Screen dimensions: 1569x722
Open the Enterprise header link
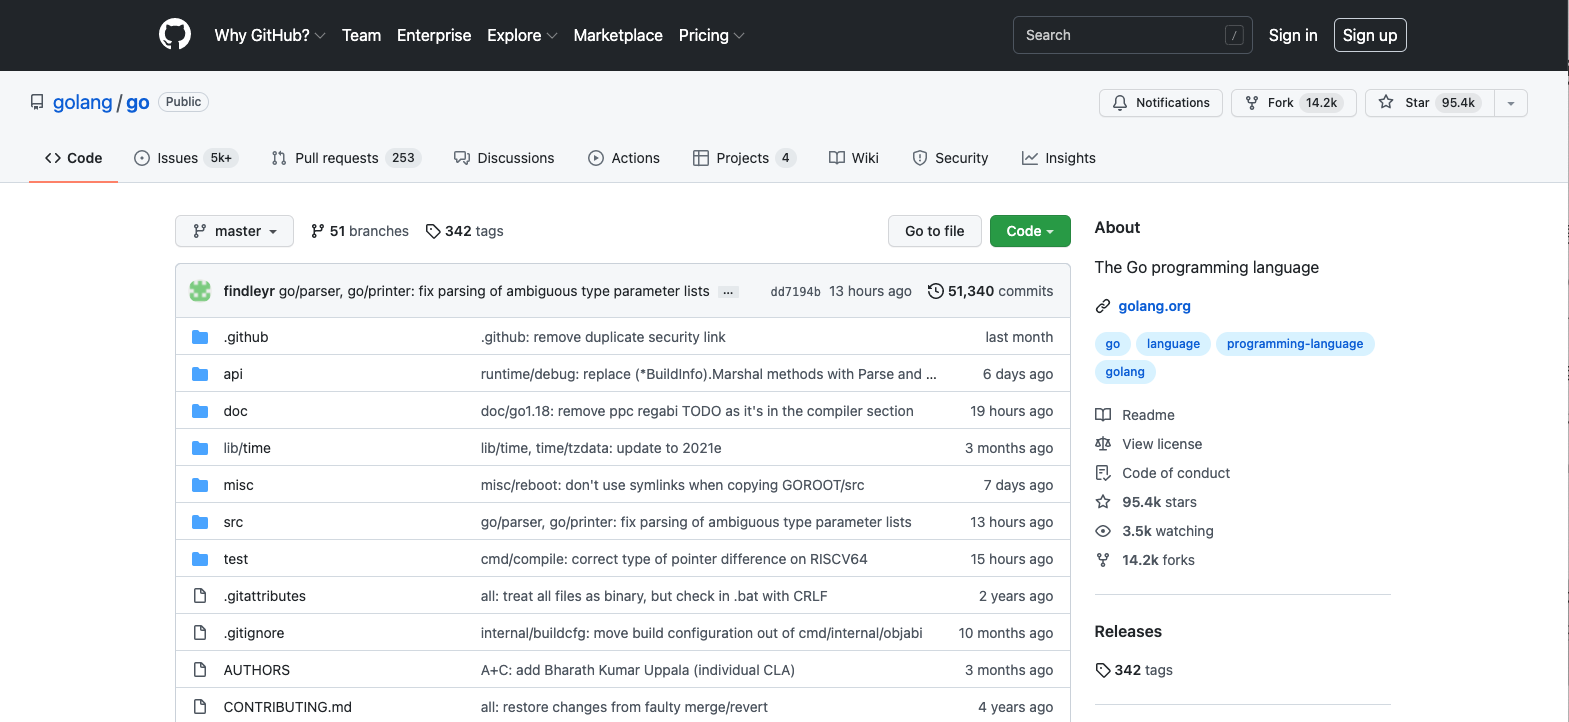click(434, 35)
